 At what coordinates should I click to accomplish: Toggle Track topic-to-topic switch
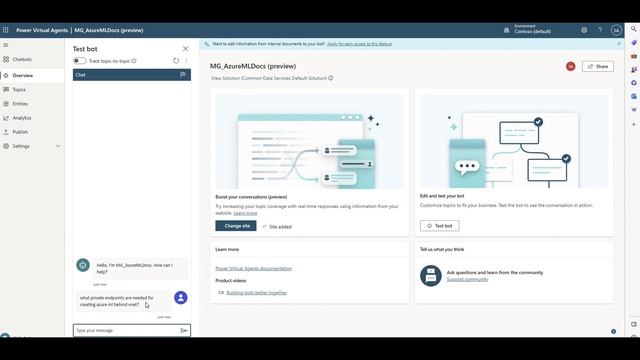tap(80, 61)
